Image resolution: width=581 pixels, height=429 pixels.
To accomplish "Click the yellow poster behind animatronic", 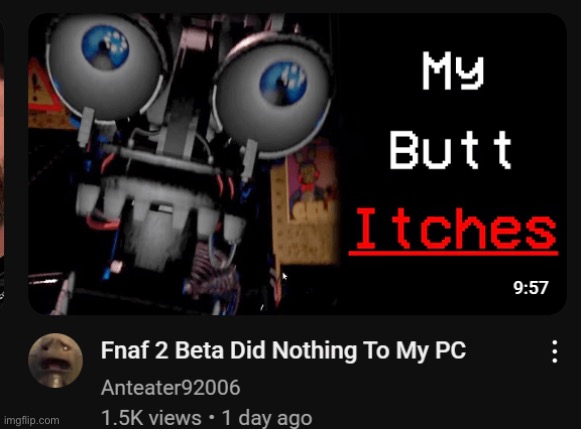I will tap(306, 202).
